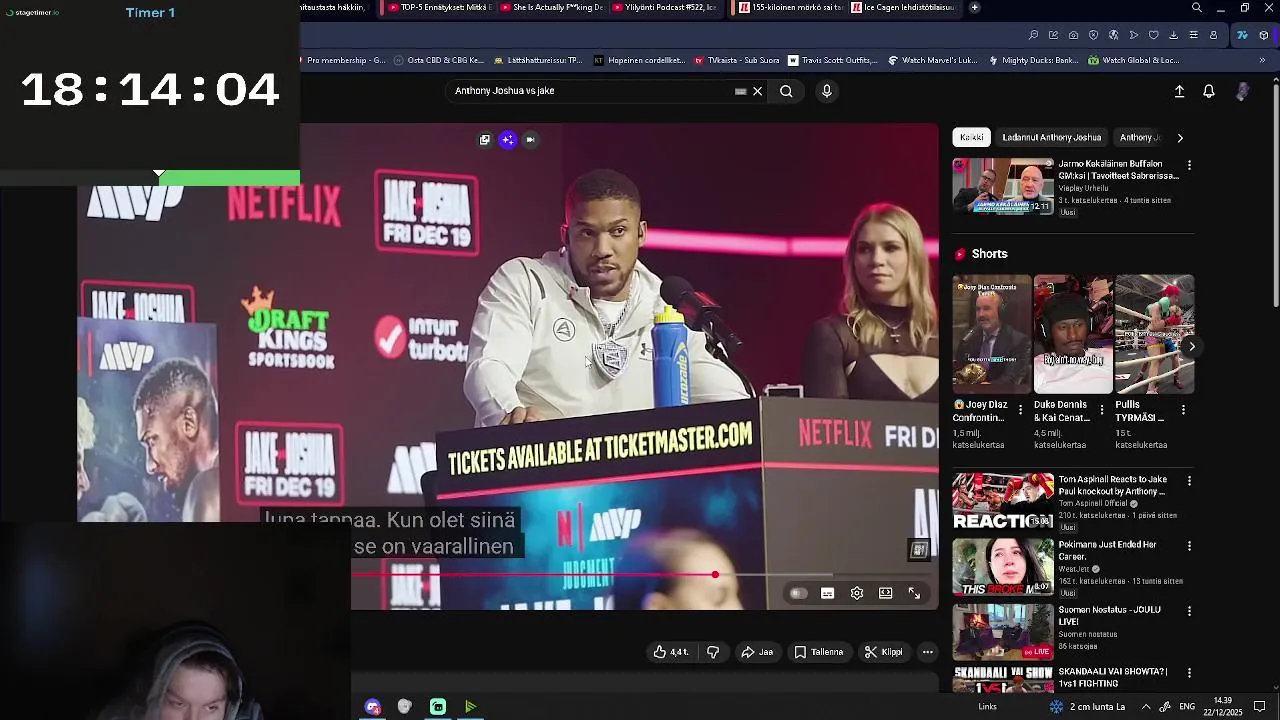Click the red scrubber handle on the timeline
The width and height of the screenshot is (1280, 720).
(715, 575)
